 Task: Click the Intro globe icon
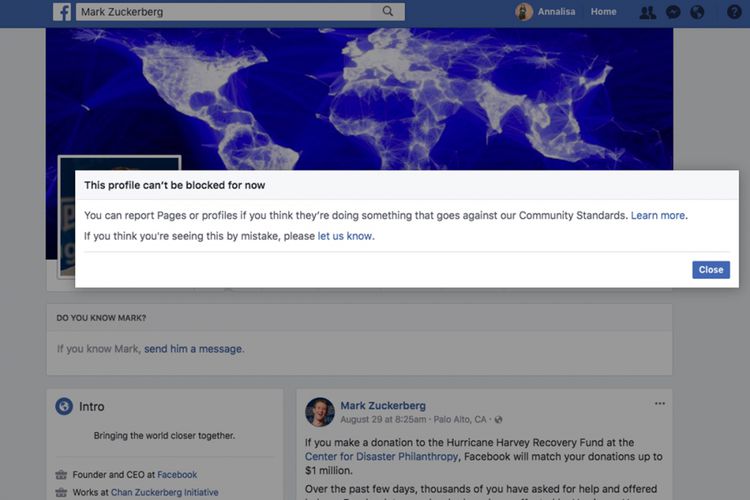point(64,406)
